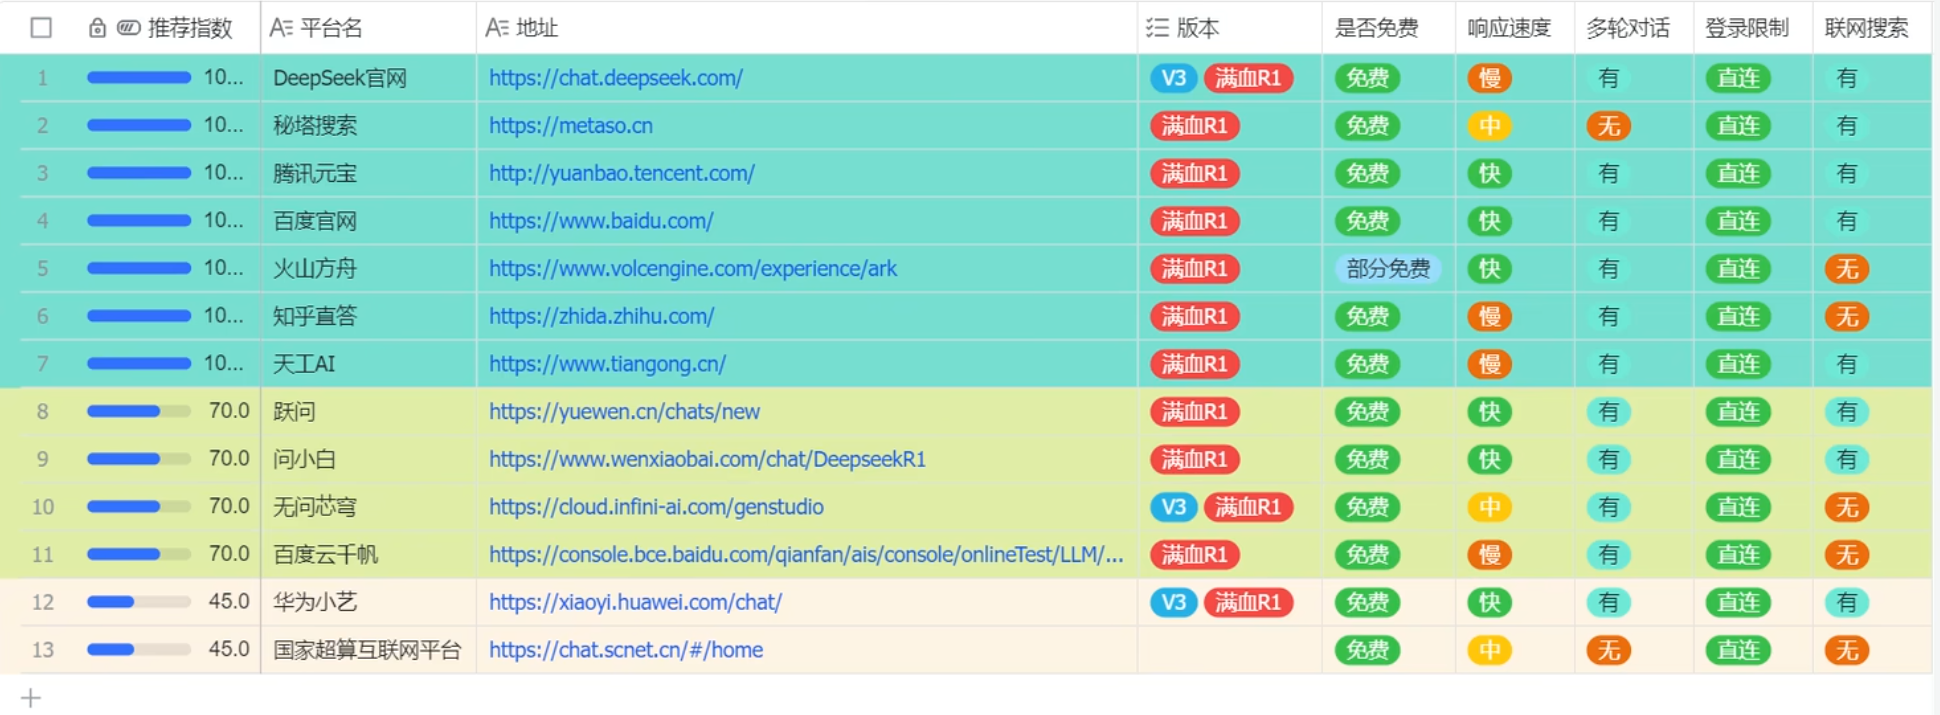This screenshot has width=1940, height=715.
Task: Click the text-type icon of 地址 column
Action: point(497,28)
